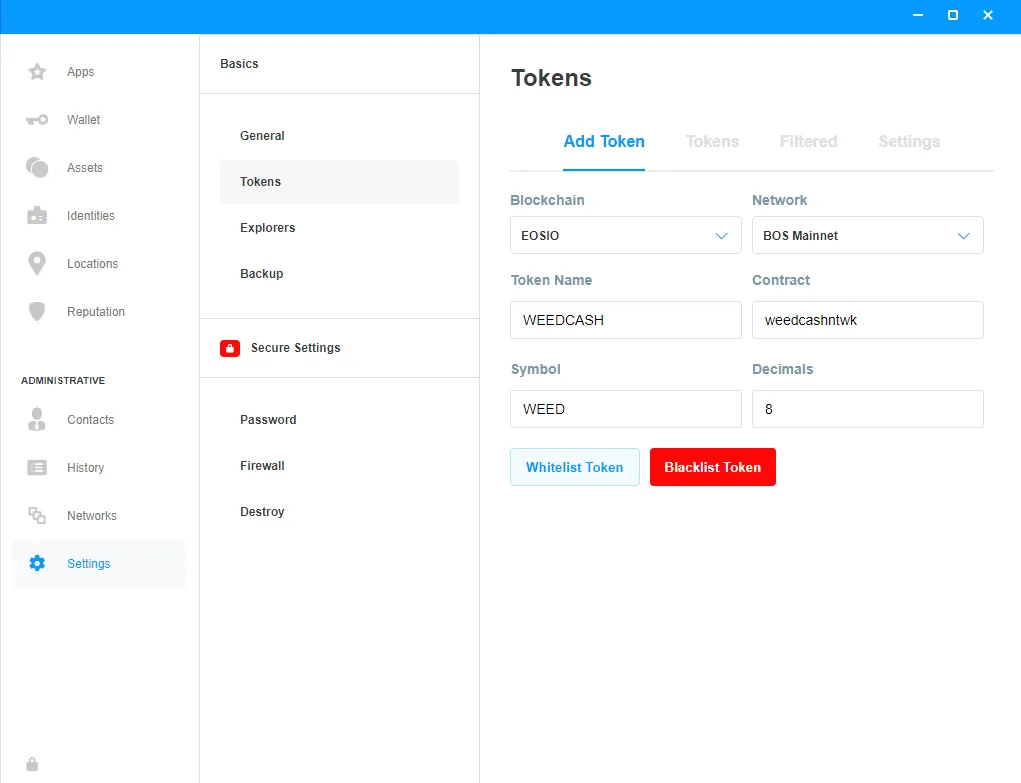Click the red Secure Settings lock icon
The height and width of the screenshot is (783, 1021).
coord(230,349)
